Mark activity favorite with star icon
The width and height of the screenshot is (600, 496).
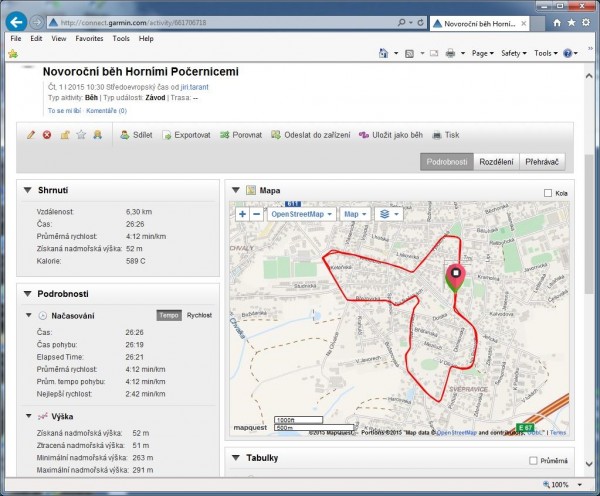pyautogui.click(x=81, y=135)
